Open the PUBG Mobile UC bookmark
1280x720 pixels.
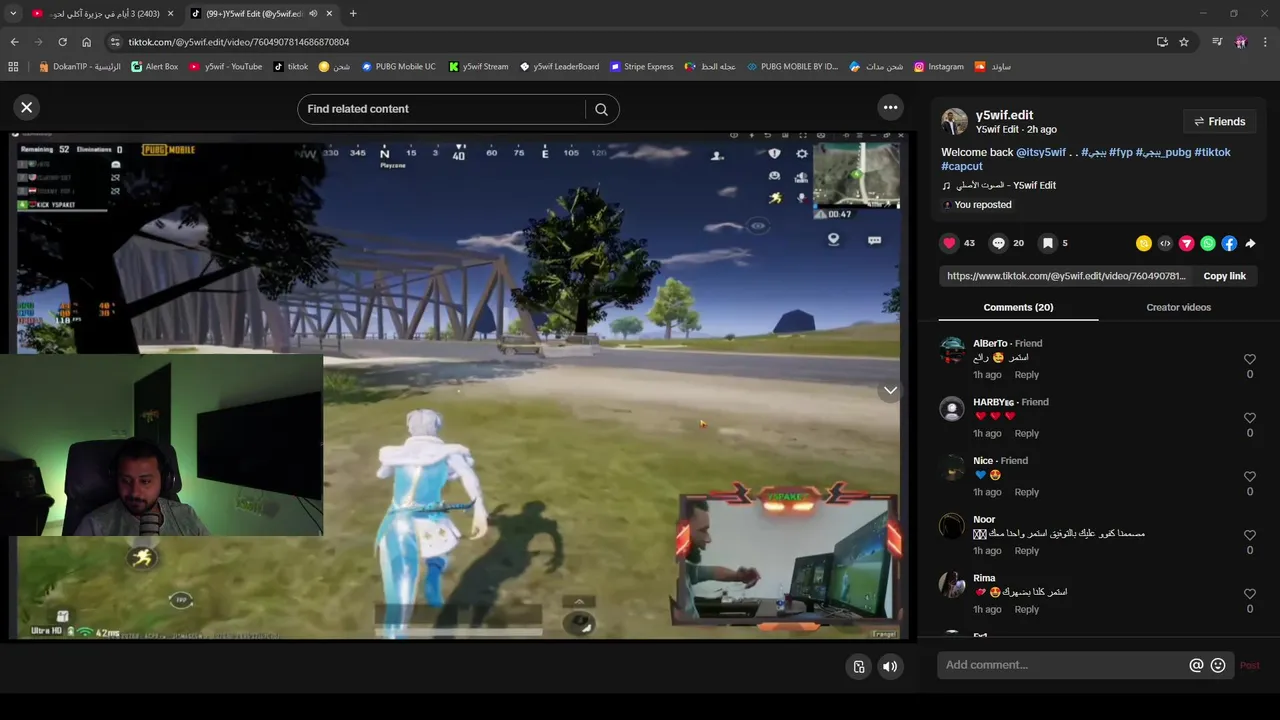point(398,67)
